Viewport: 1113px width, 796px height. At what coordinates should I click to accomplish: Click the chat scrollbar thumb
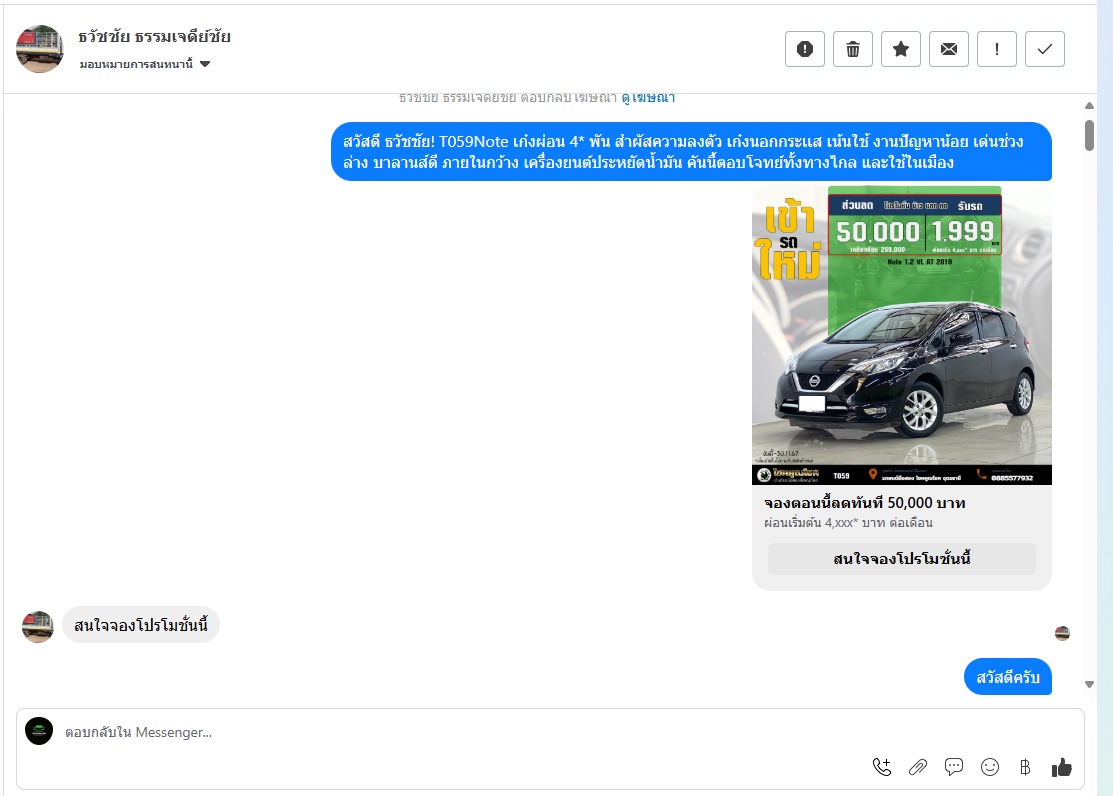[x=1090, y=136]
